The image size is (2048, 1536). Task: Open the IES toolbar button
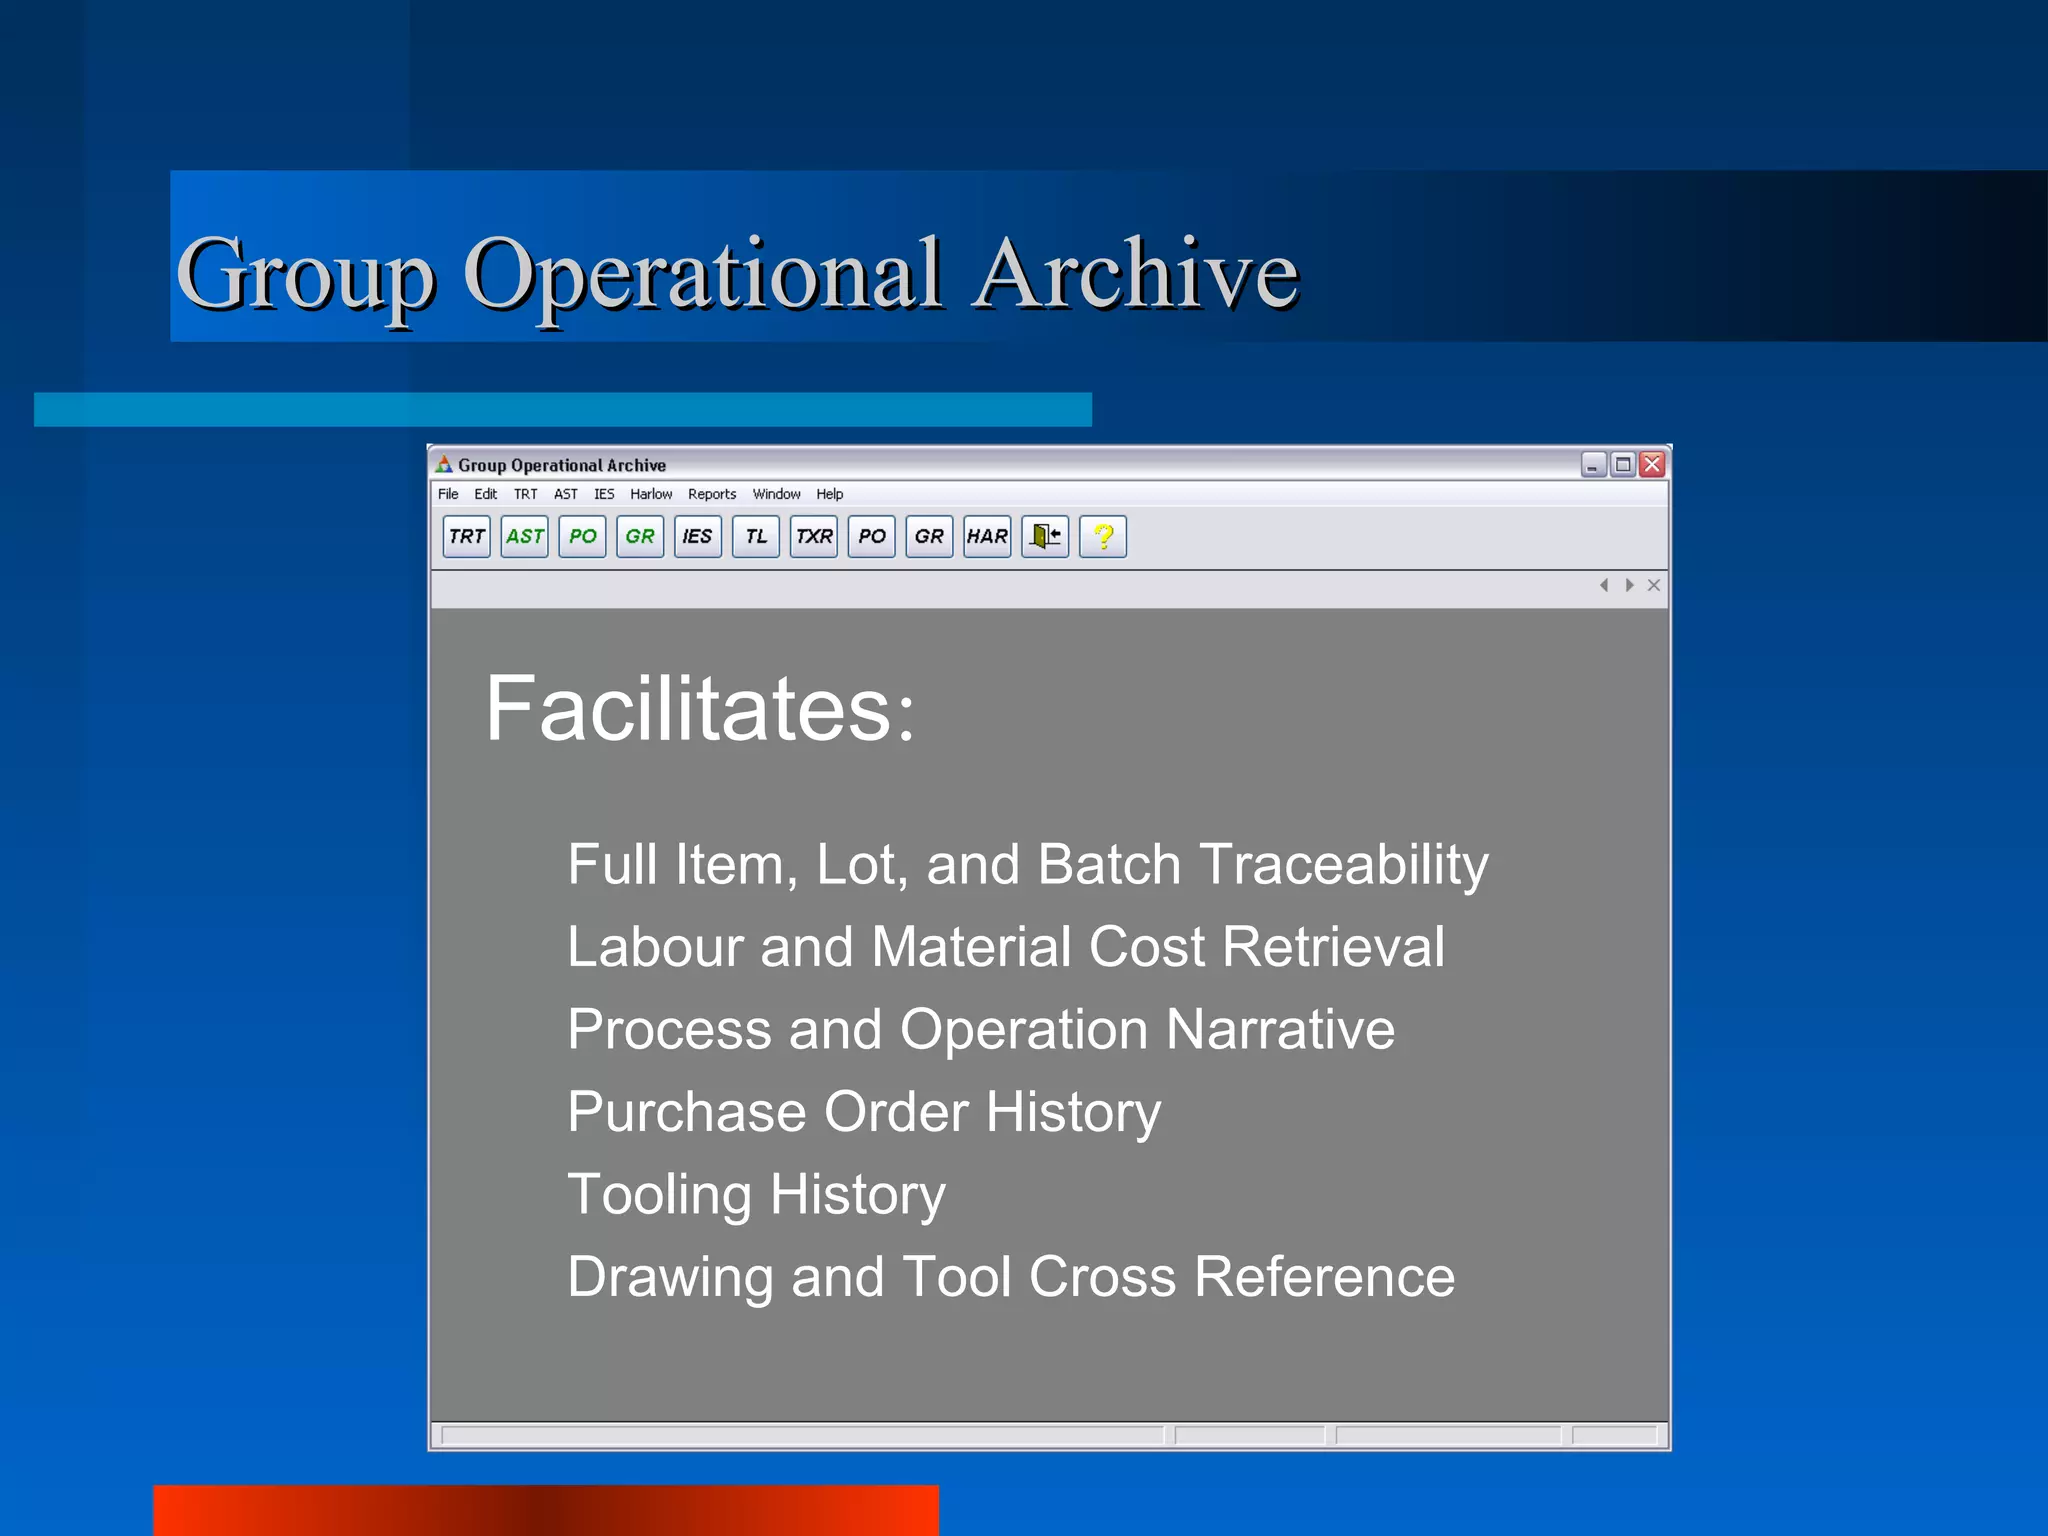tap(698, 536)
